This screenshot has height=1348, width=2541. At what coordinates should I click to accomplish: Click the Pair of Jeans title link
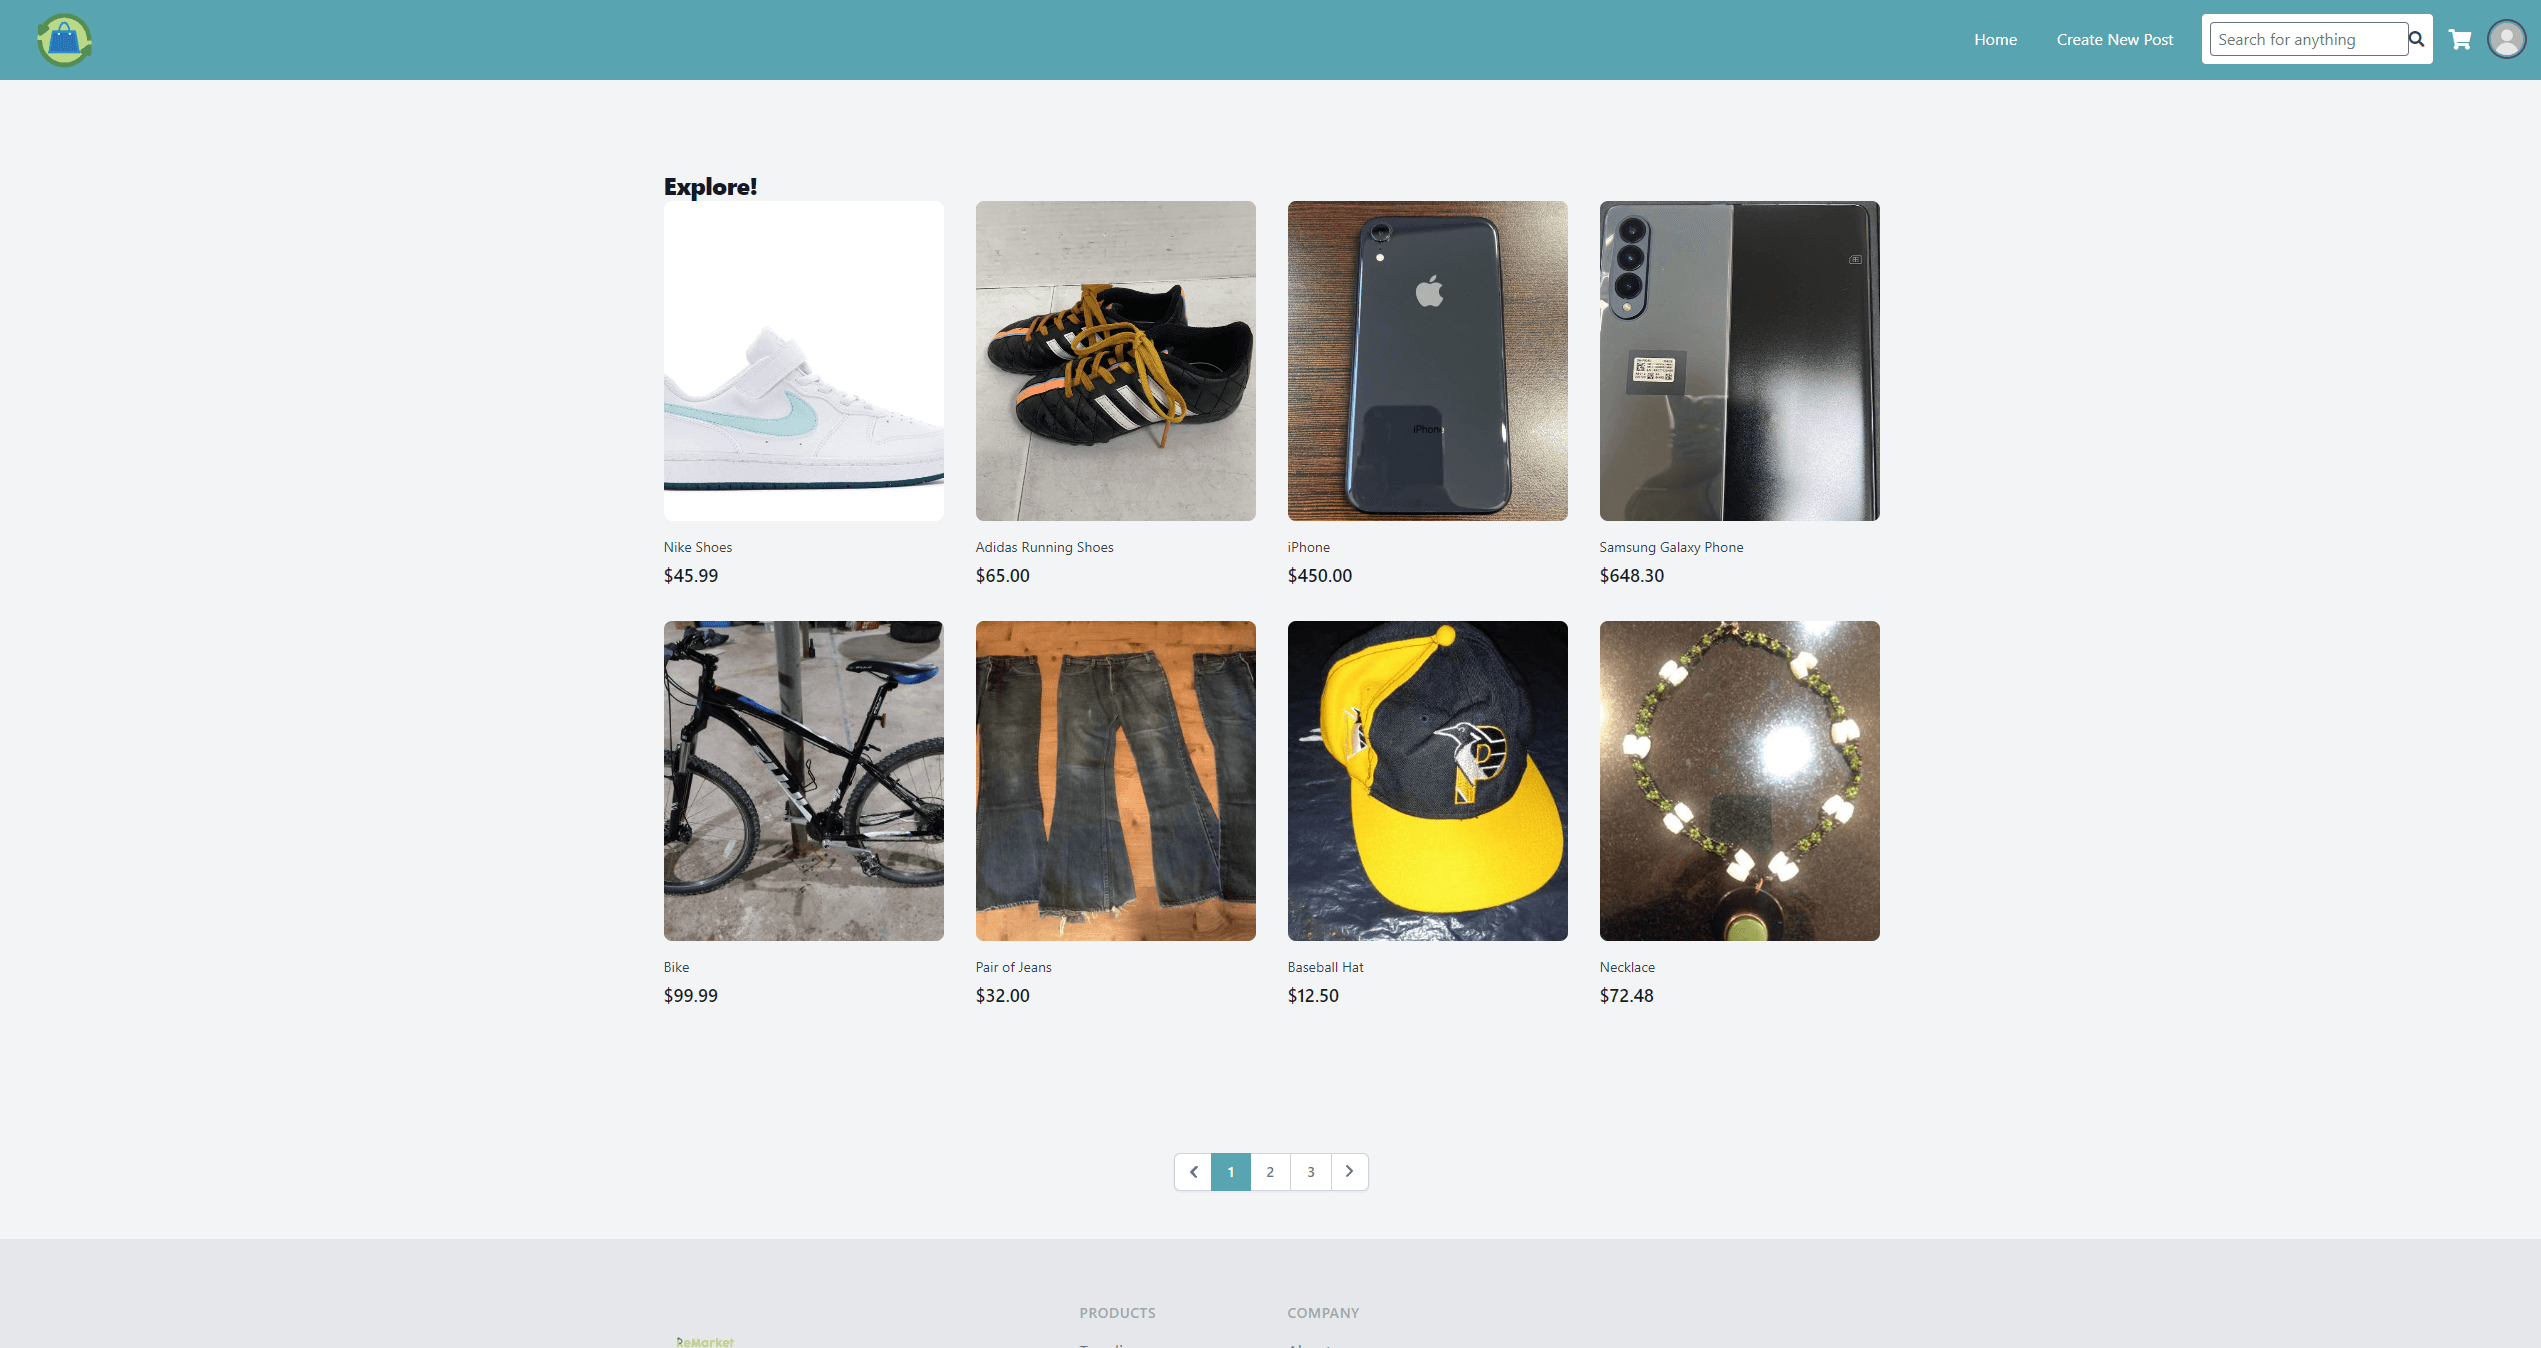1014,967
